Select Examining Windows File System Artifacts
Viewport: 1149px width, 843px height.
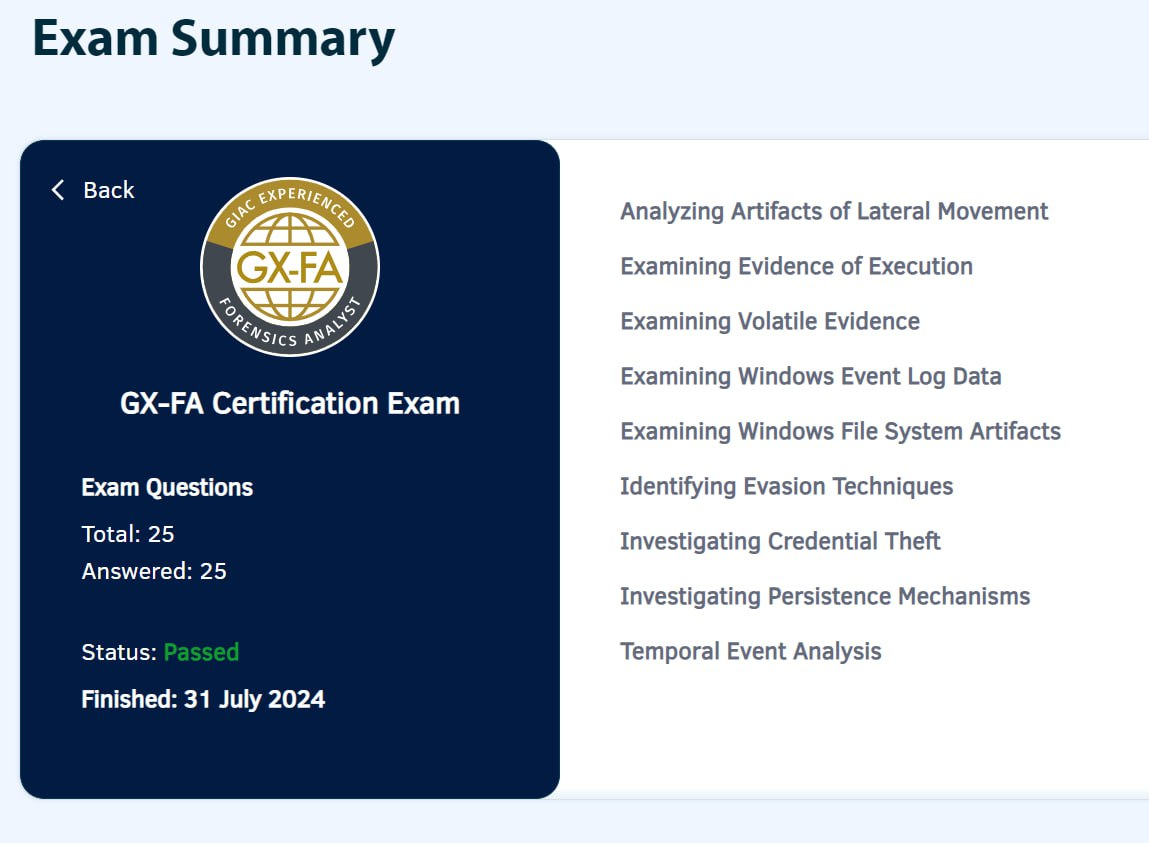coord(840,431)
